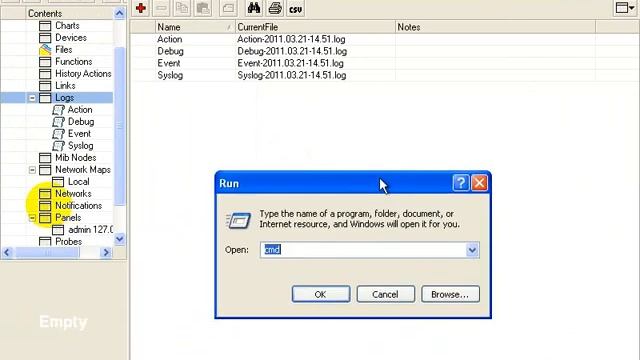Open the Run dialog history dropdown
640x360 pixels.
click(x=472, y=250)
